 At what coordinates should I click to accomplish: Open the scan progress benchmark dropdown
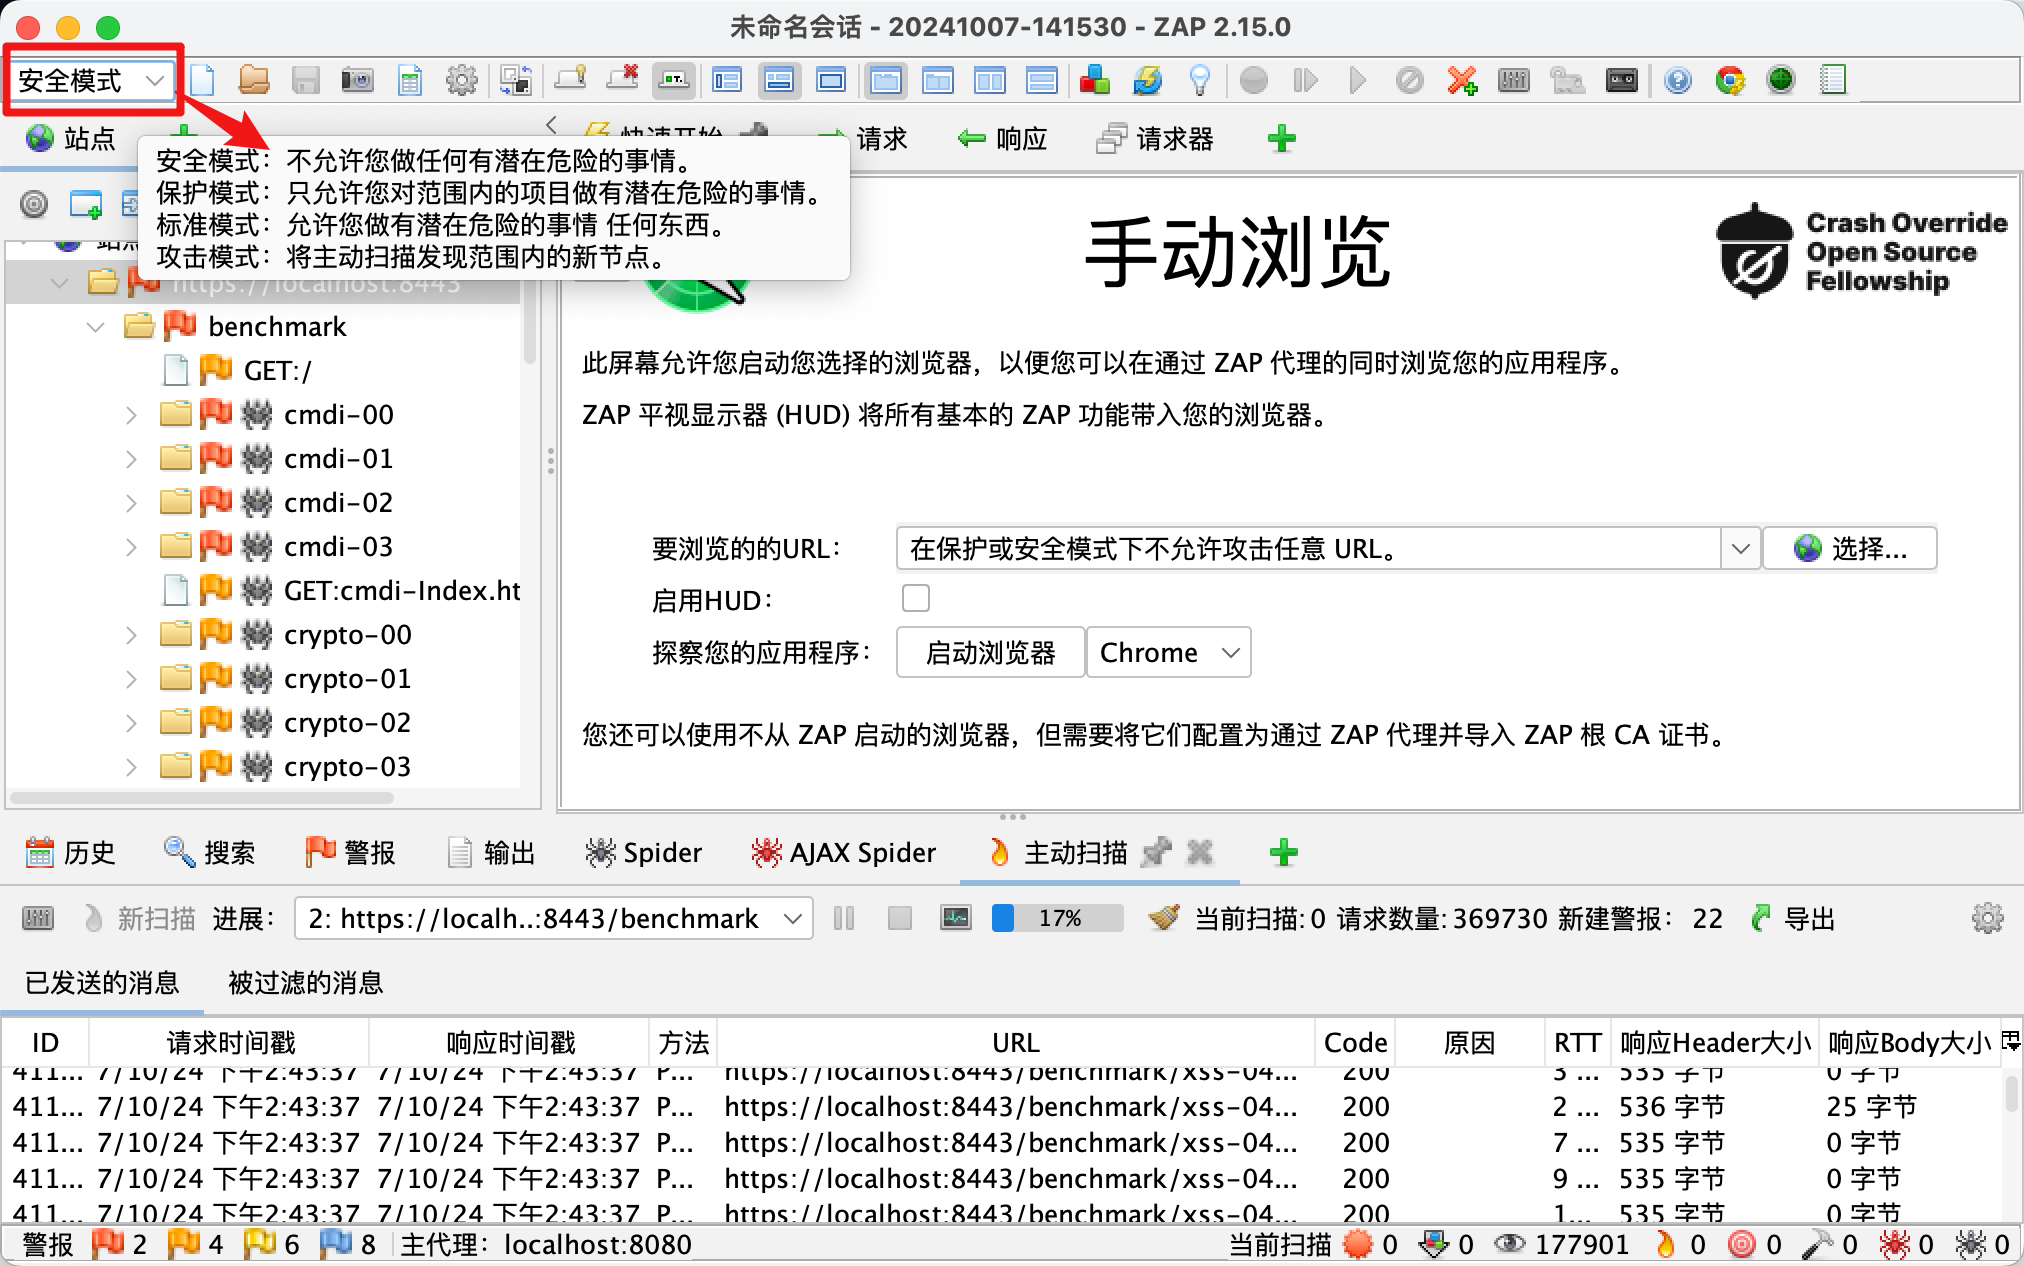[553, 918]
